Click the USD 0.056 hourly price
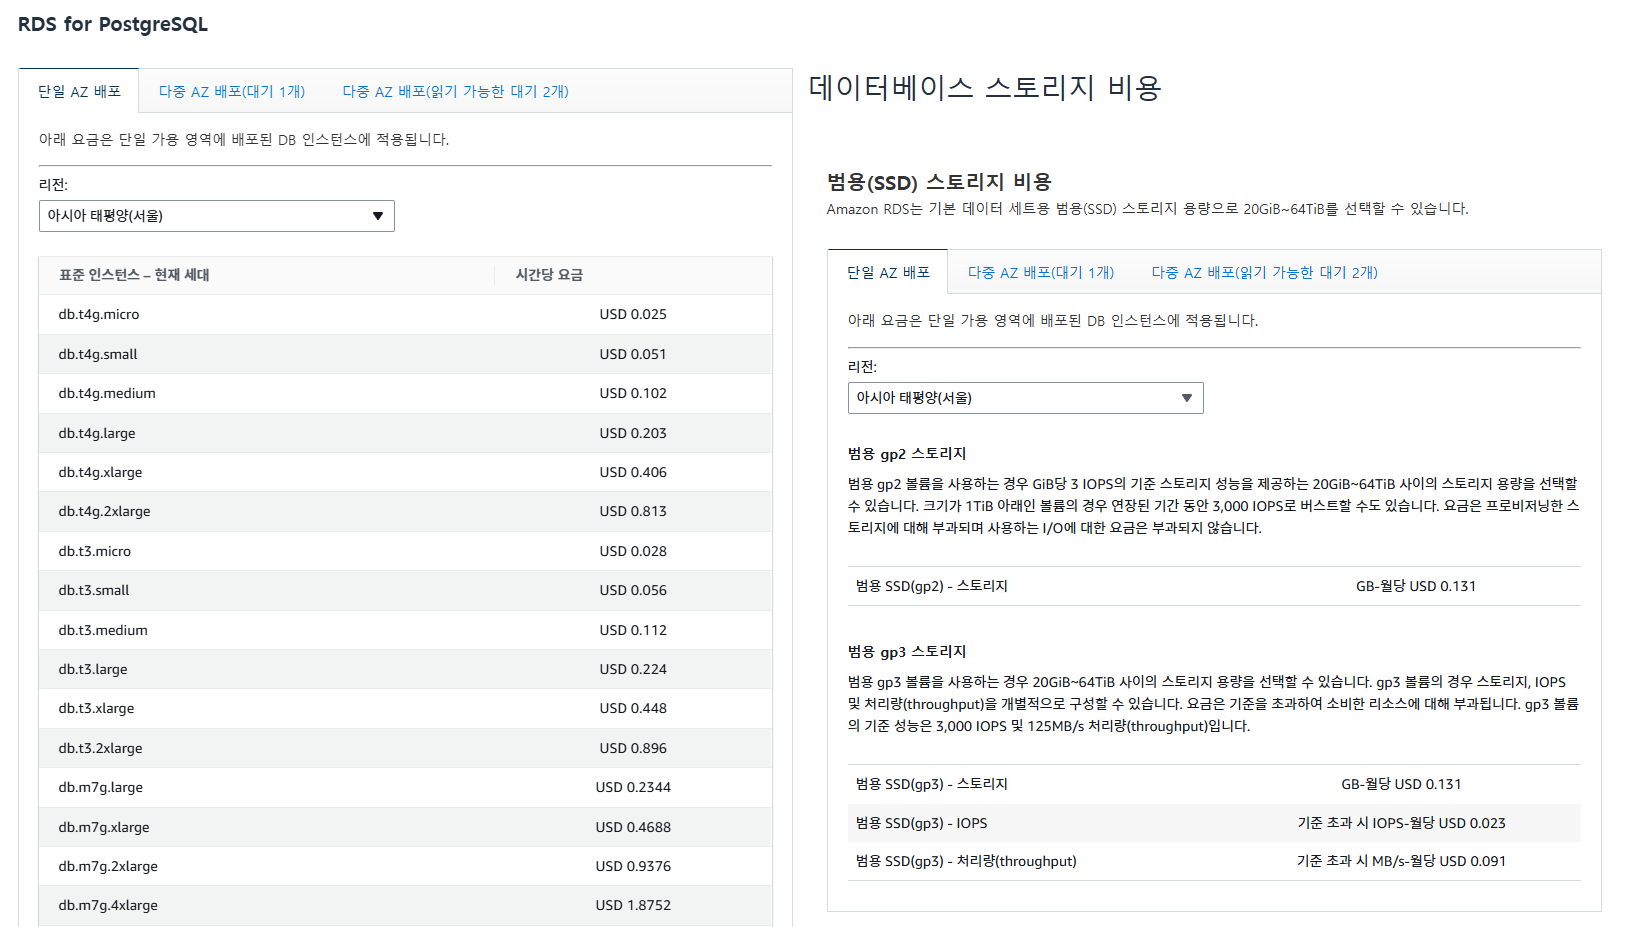This screenshot has height=927, width=1625. click(633, 590)
